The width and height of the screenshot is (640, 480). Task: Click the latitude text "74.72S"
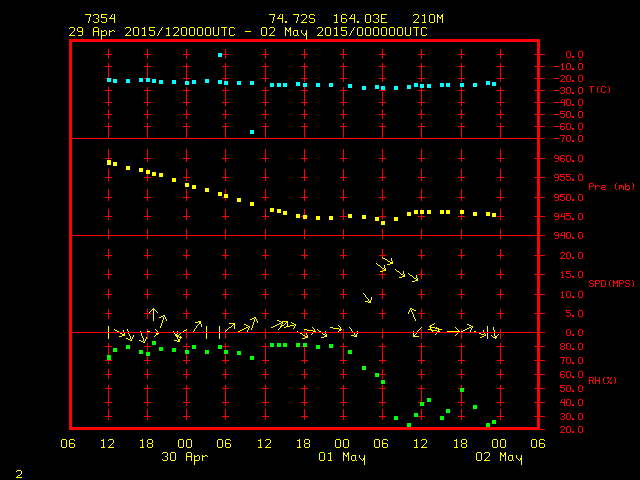[x=292, y=19]
